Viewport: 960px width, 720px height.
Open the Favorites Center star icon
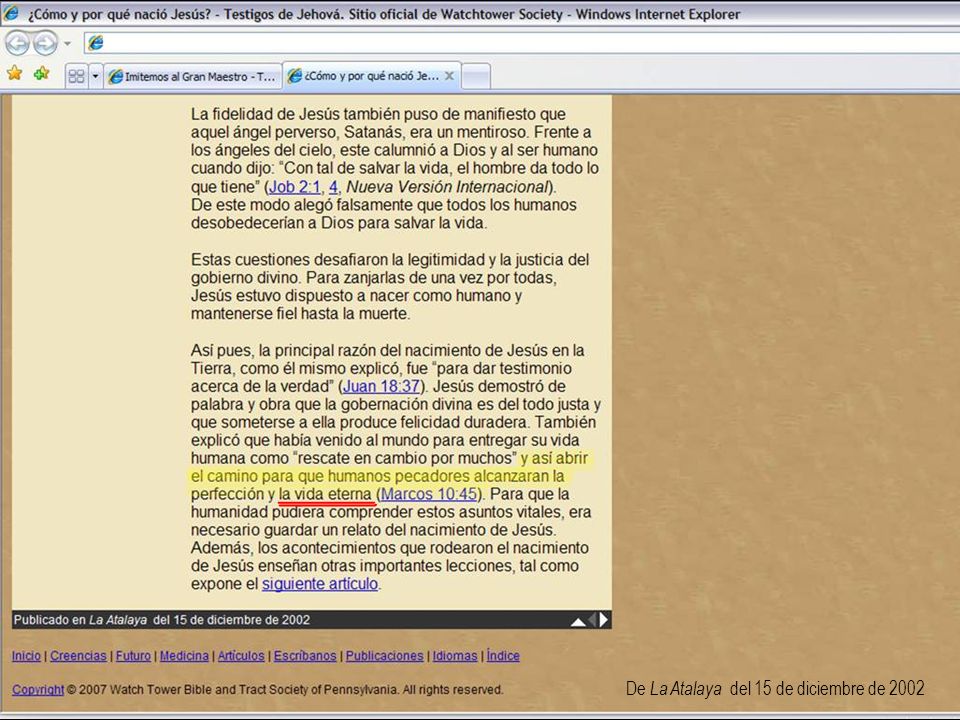[x=15, y=73]
